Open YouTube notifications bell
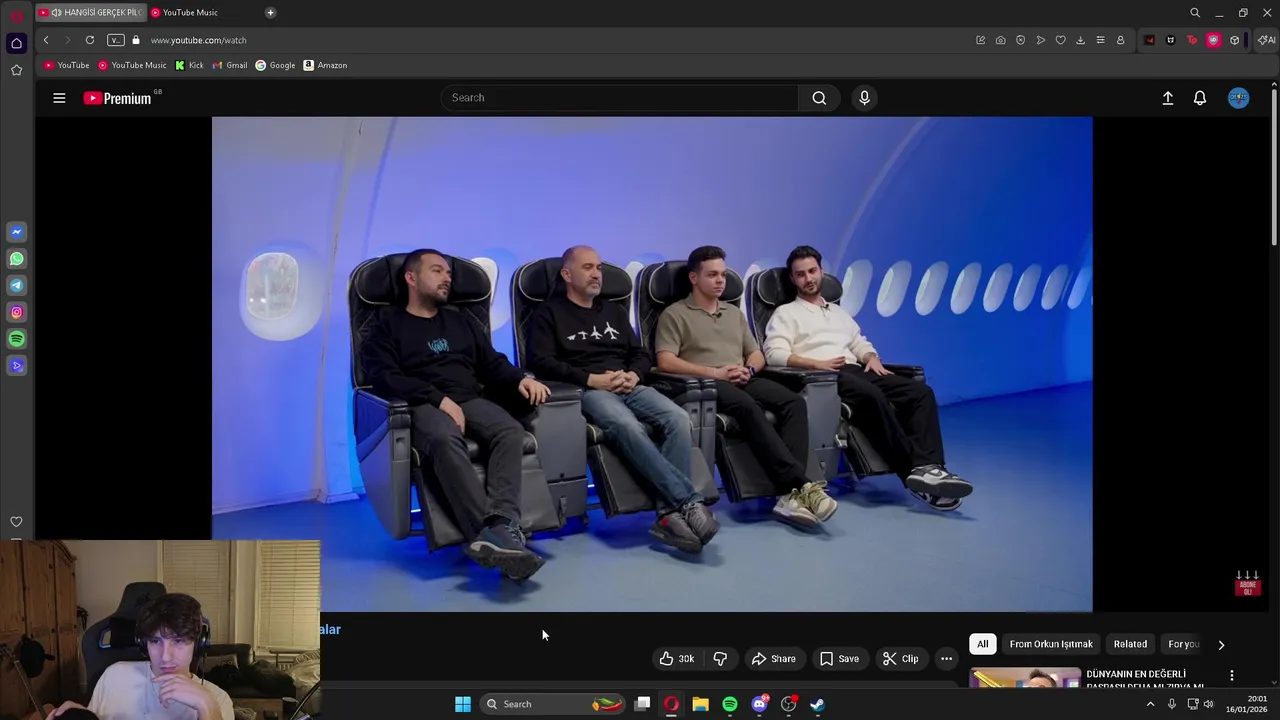 tap(1200, 98)
